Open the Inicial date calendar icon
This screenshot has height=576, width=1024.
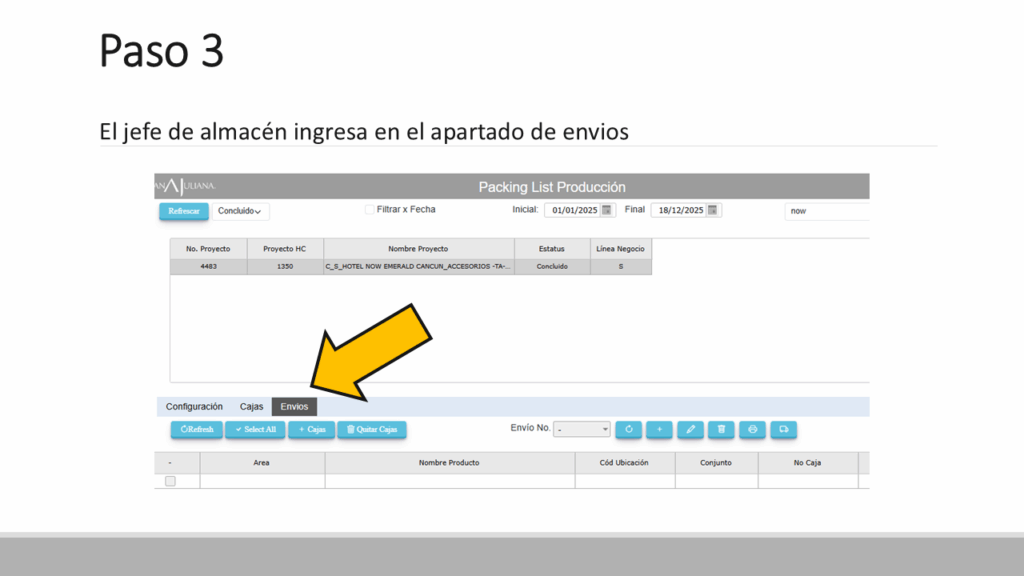click(x=606, y=210)
